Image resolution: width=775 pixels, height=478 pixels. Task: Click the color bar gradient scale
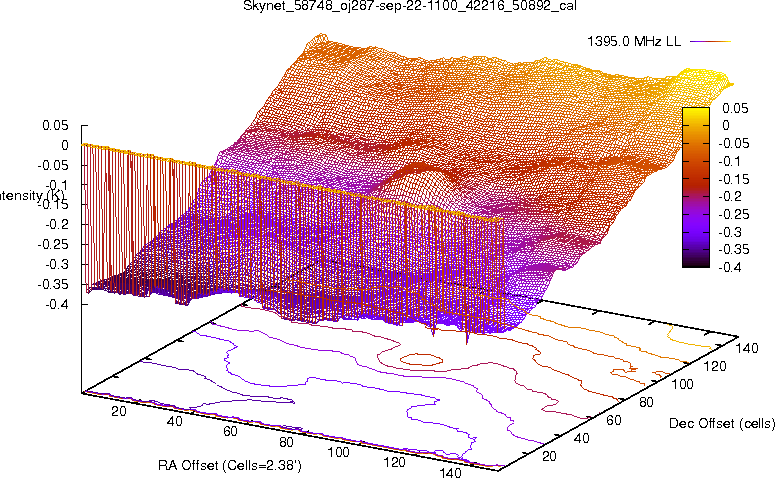click(695, 187)
